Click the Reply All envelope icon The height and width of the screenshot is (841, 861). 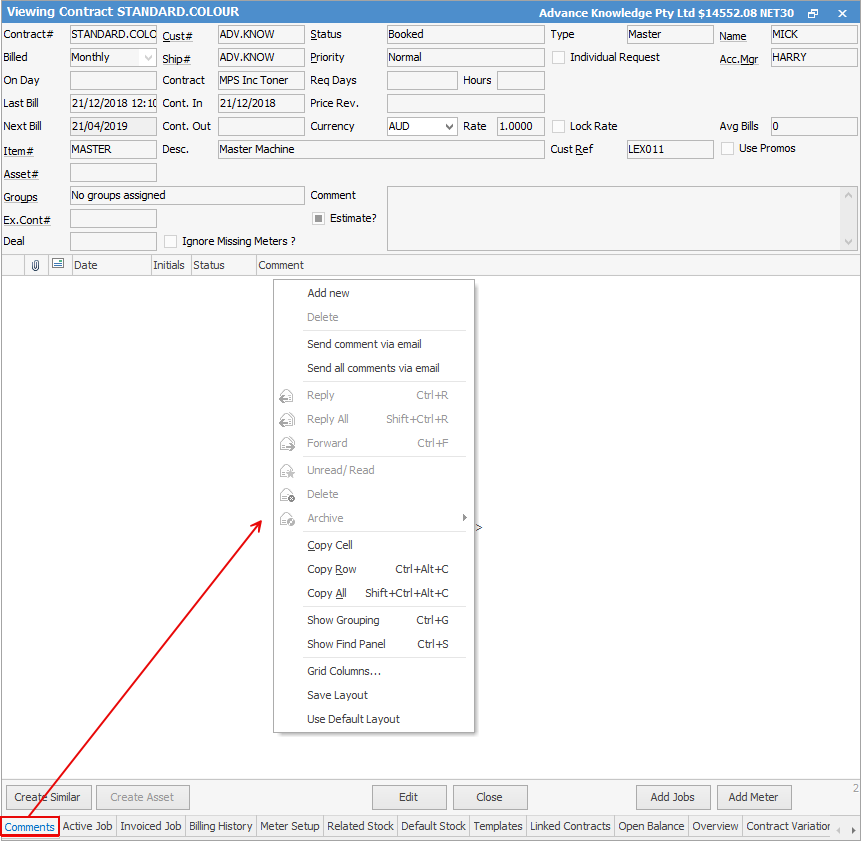tap(287, 420)
